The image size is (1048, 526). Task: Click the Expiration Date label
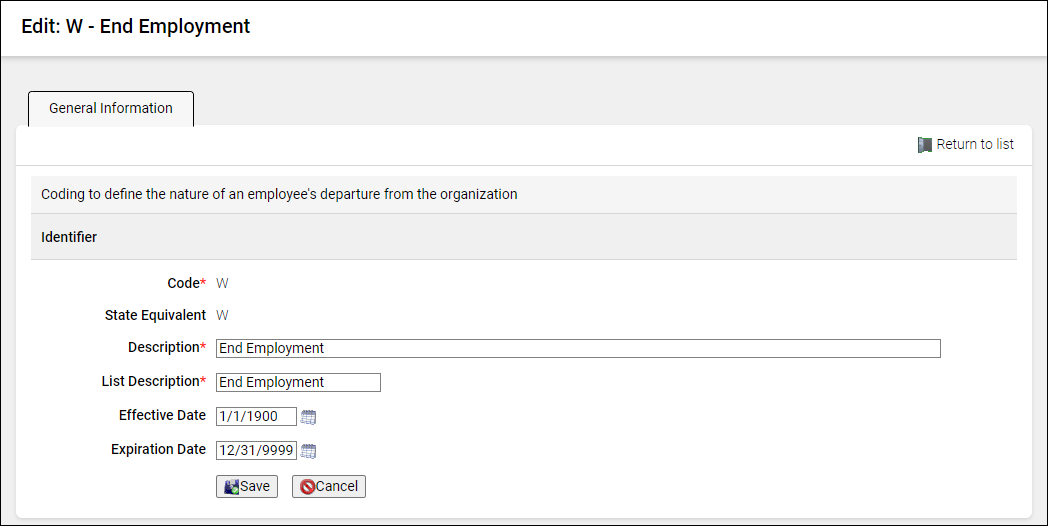click(158, 449)
